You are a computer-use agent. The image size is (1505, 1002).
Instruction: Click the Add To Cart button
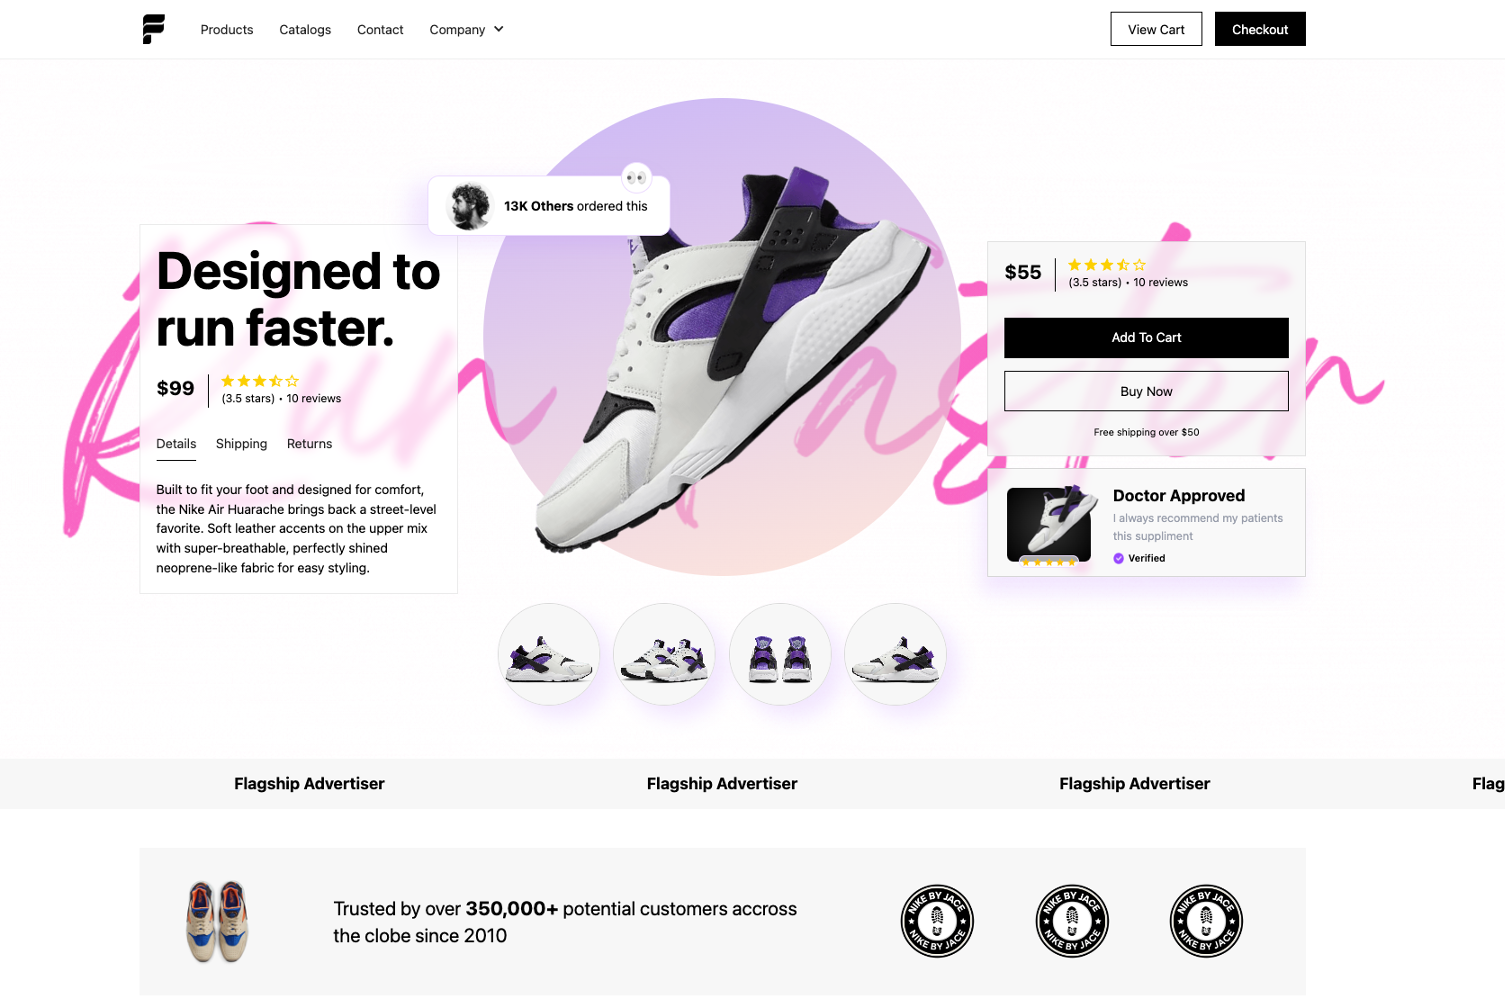click(x=1146, y=338)
